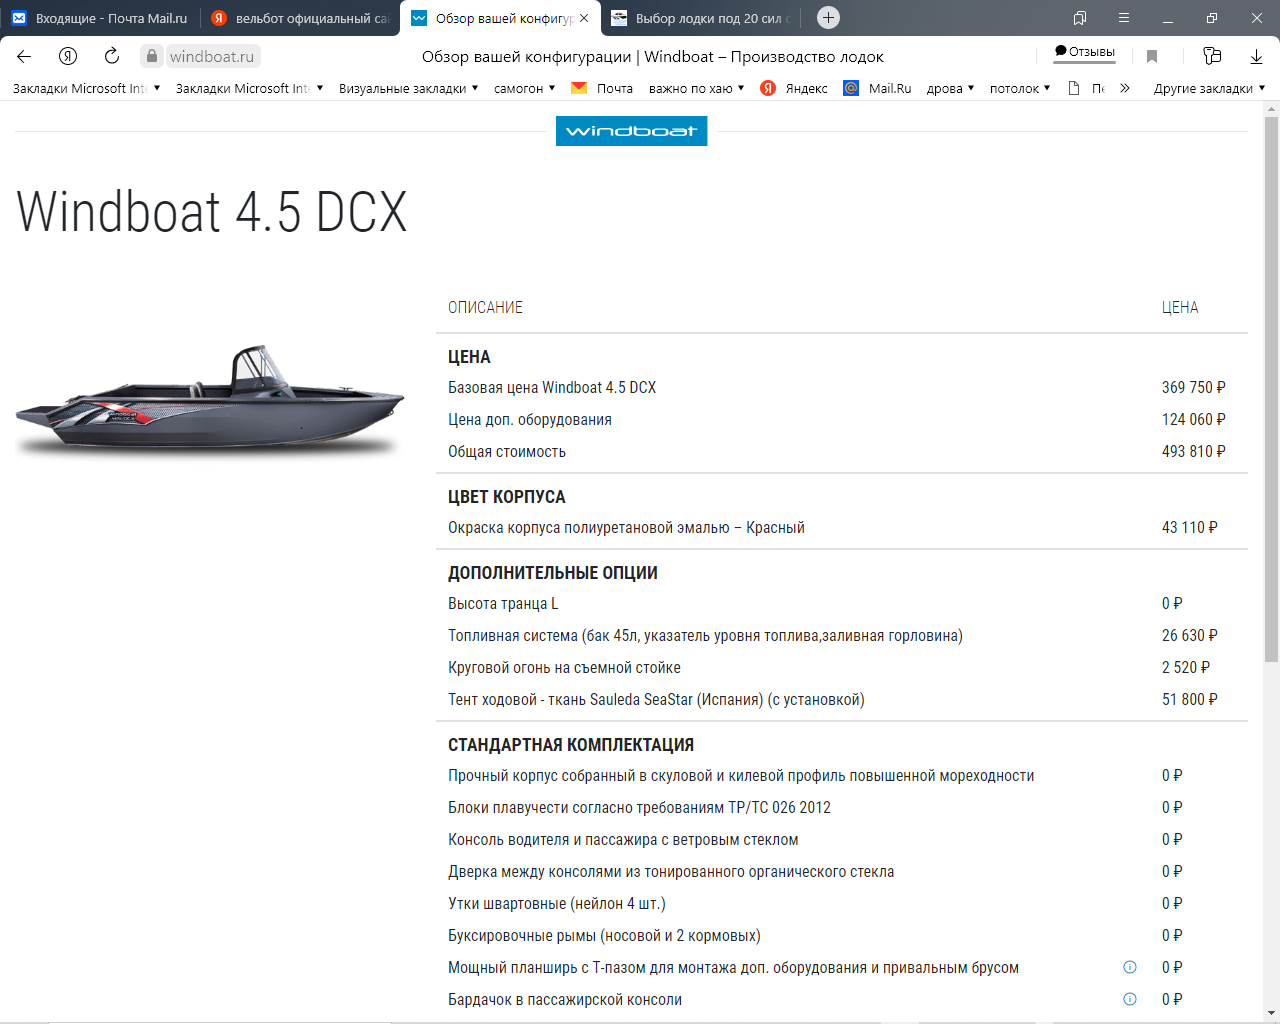Click the info icon for Бардачок row
Screen dimensions: 1280x1024
[x=1130, y=999]
